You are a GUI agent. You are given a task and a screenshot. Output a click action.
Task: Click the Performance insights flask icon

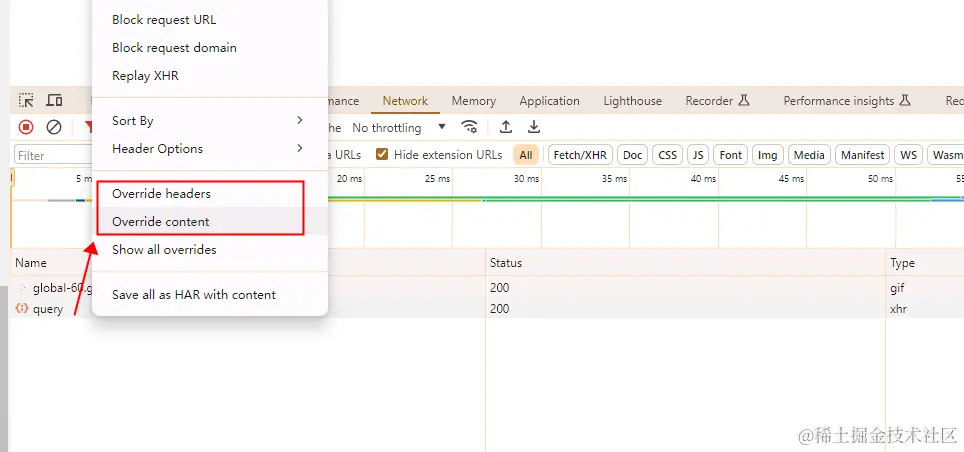point(904,100)
